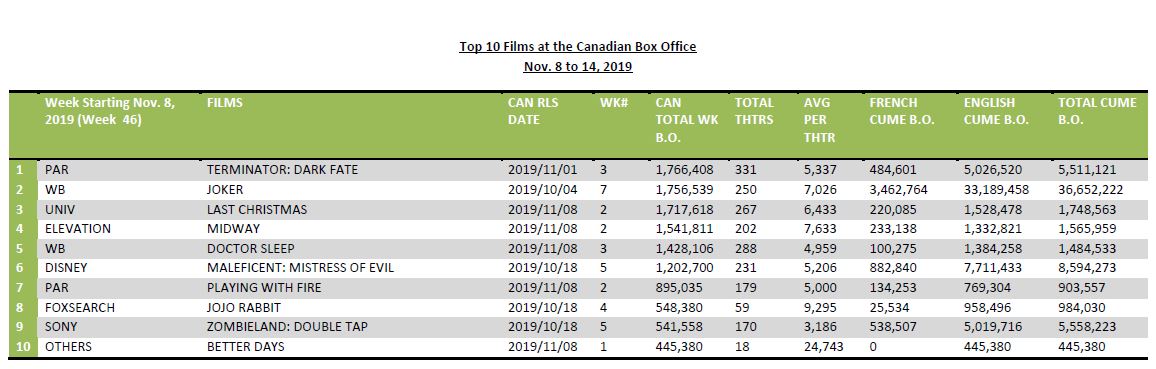Viewport: 1156px width, 369px height.
Task: Click the title 'Top 10 Films at the Canadian Box Office'
Action: coord(577,47)
